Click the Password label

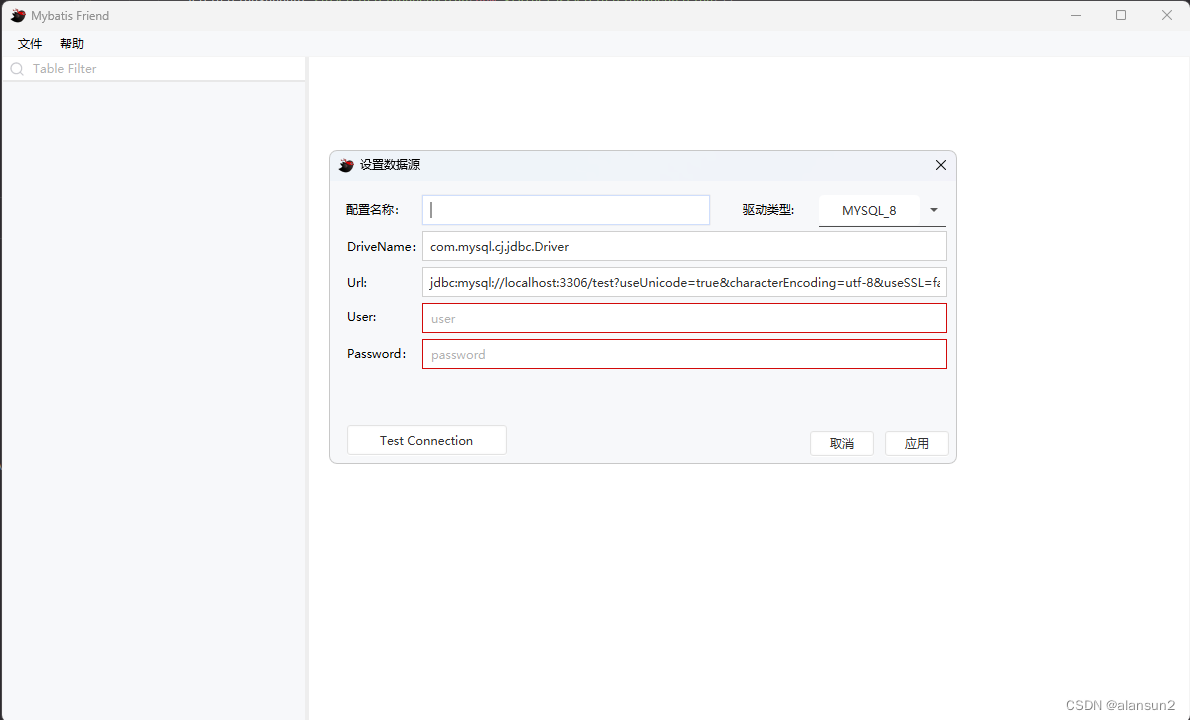pos(376,354)
